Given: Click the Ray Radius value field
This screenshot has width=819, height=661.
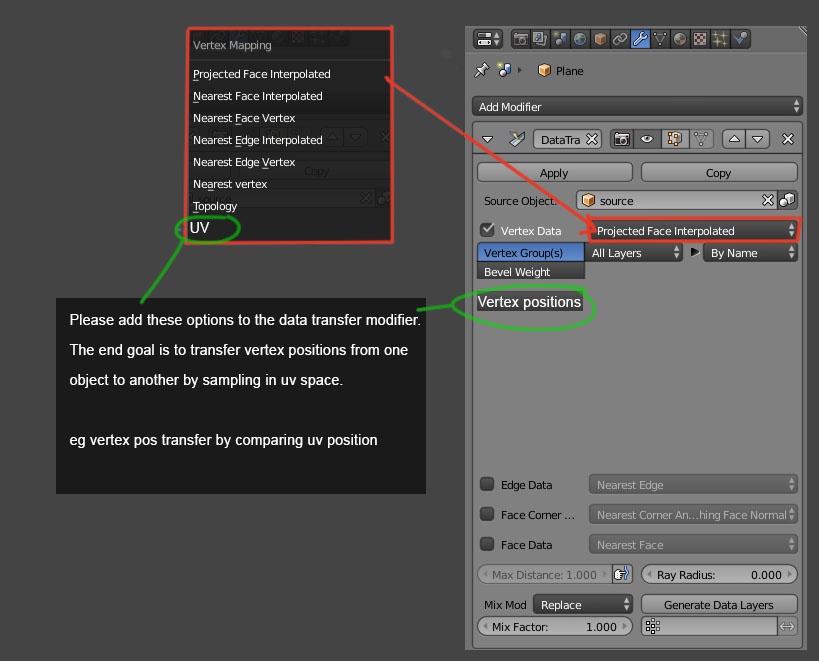Looking at the screenshot, I should [x=719, y=575].
